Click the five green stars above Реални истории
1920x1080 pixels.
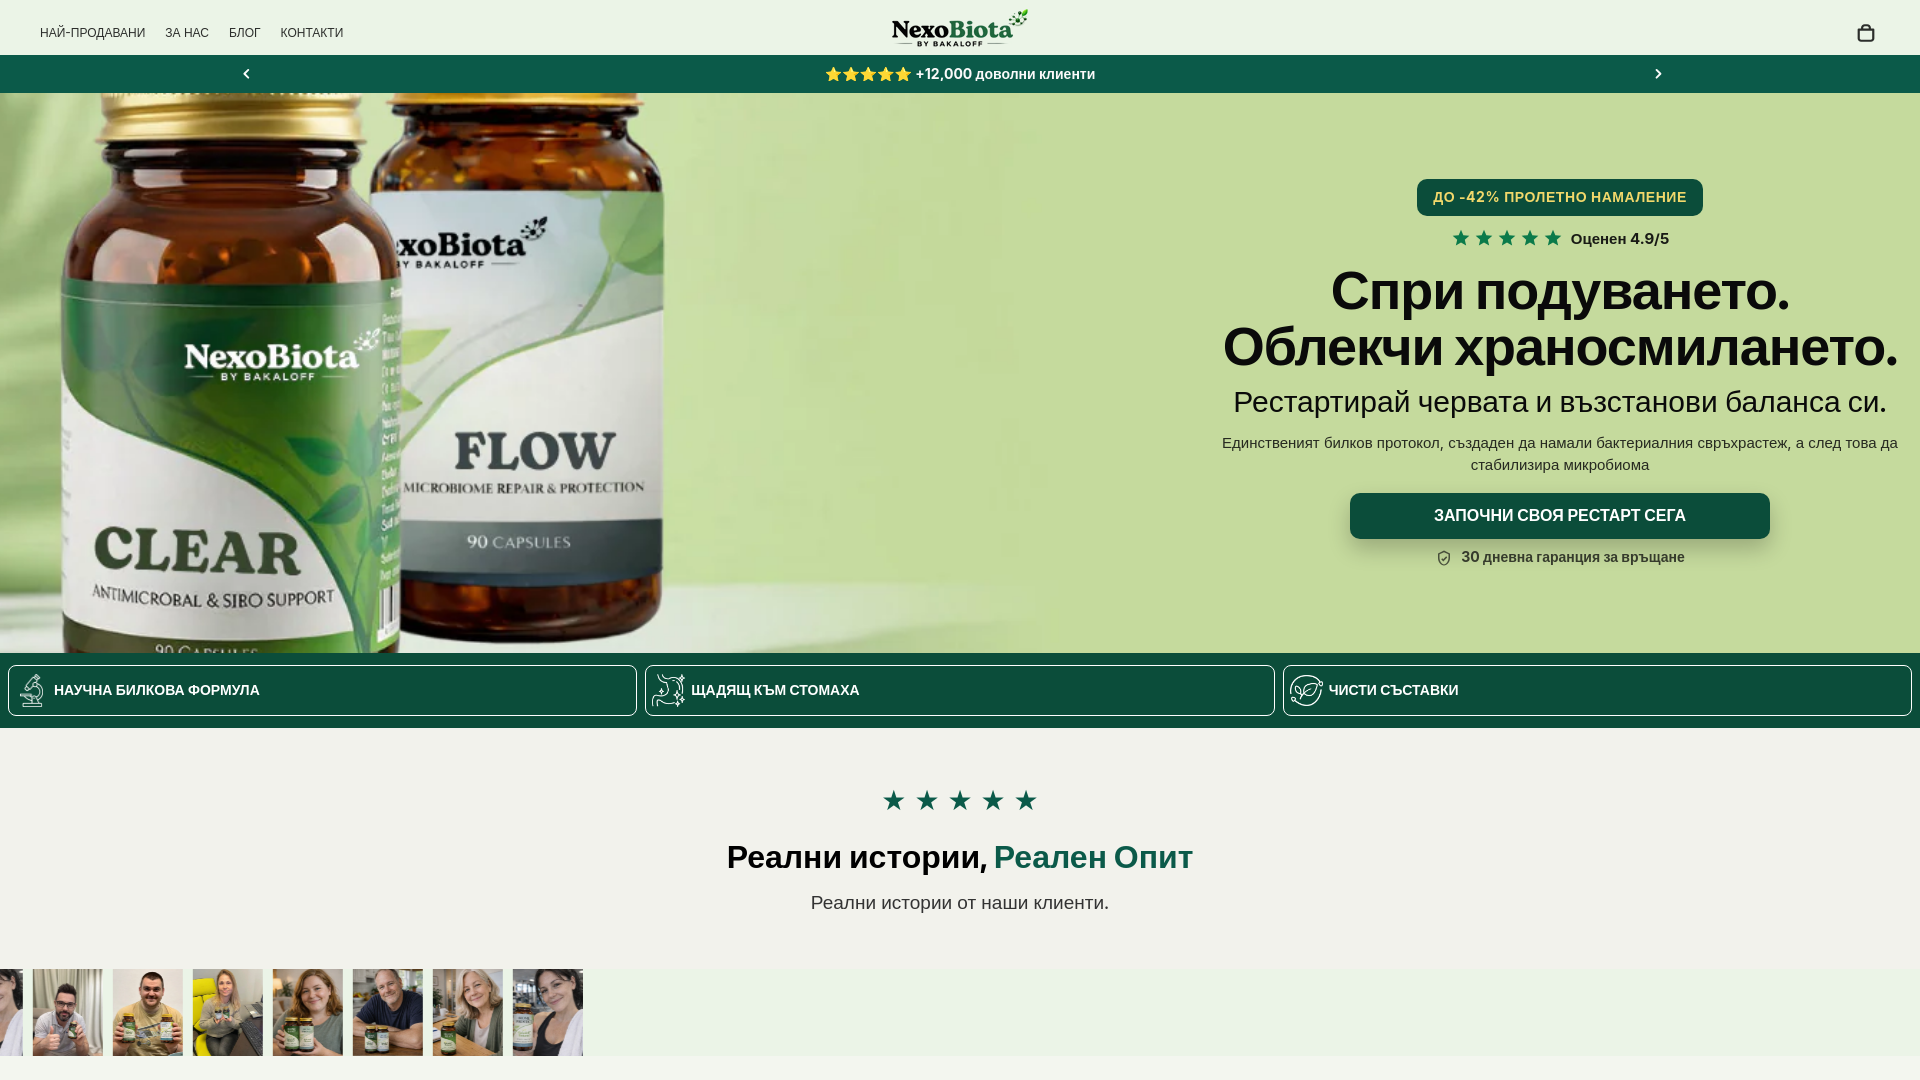pos(960,800)
